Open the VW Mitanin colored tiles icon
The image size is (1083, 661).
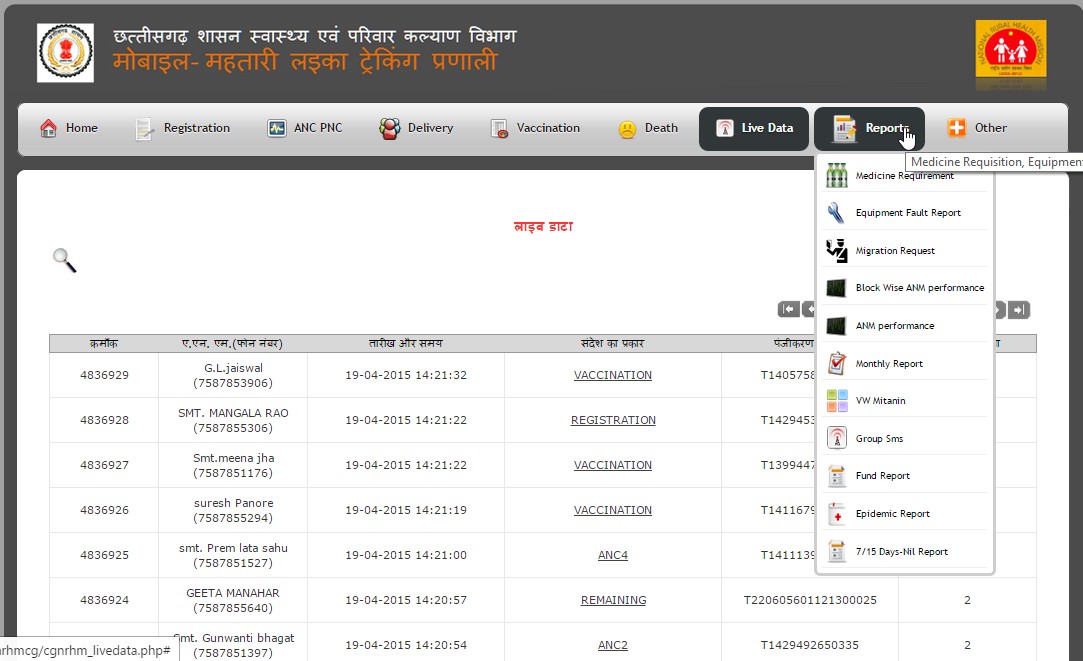coord(837,401)
